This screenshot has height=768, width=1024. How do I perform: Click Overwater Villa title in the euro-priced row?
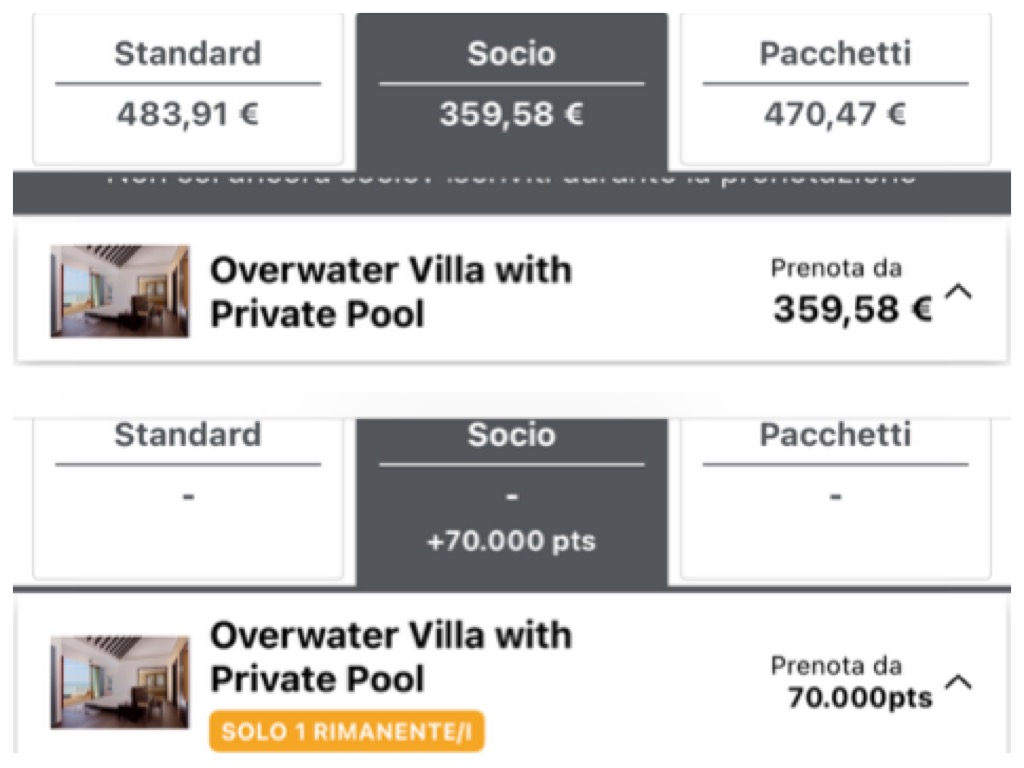click(x=391, y=292)
